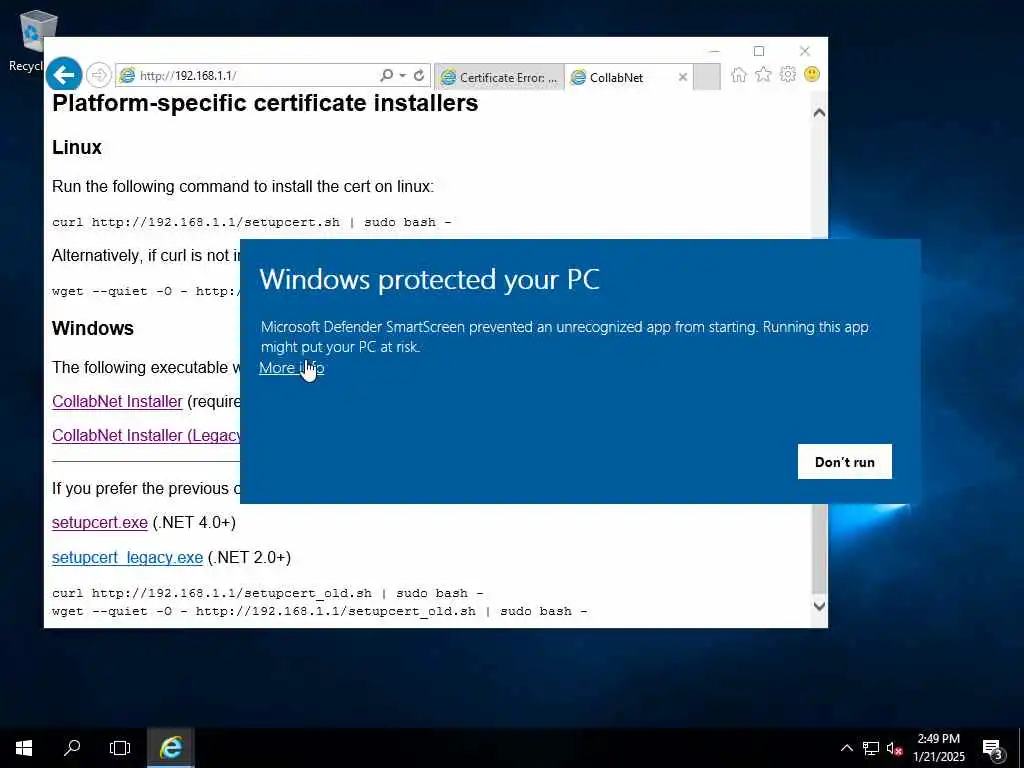Click the page scrollbar down arrow
This screenshot has width=1024, height=768.
[819, 606]
